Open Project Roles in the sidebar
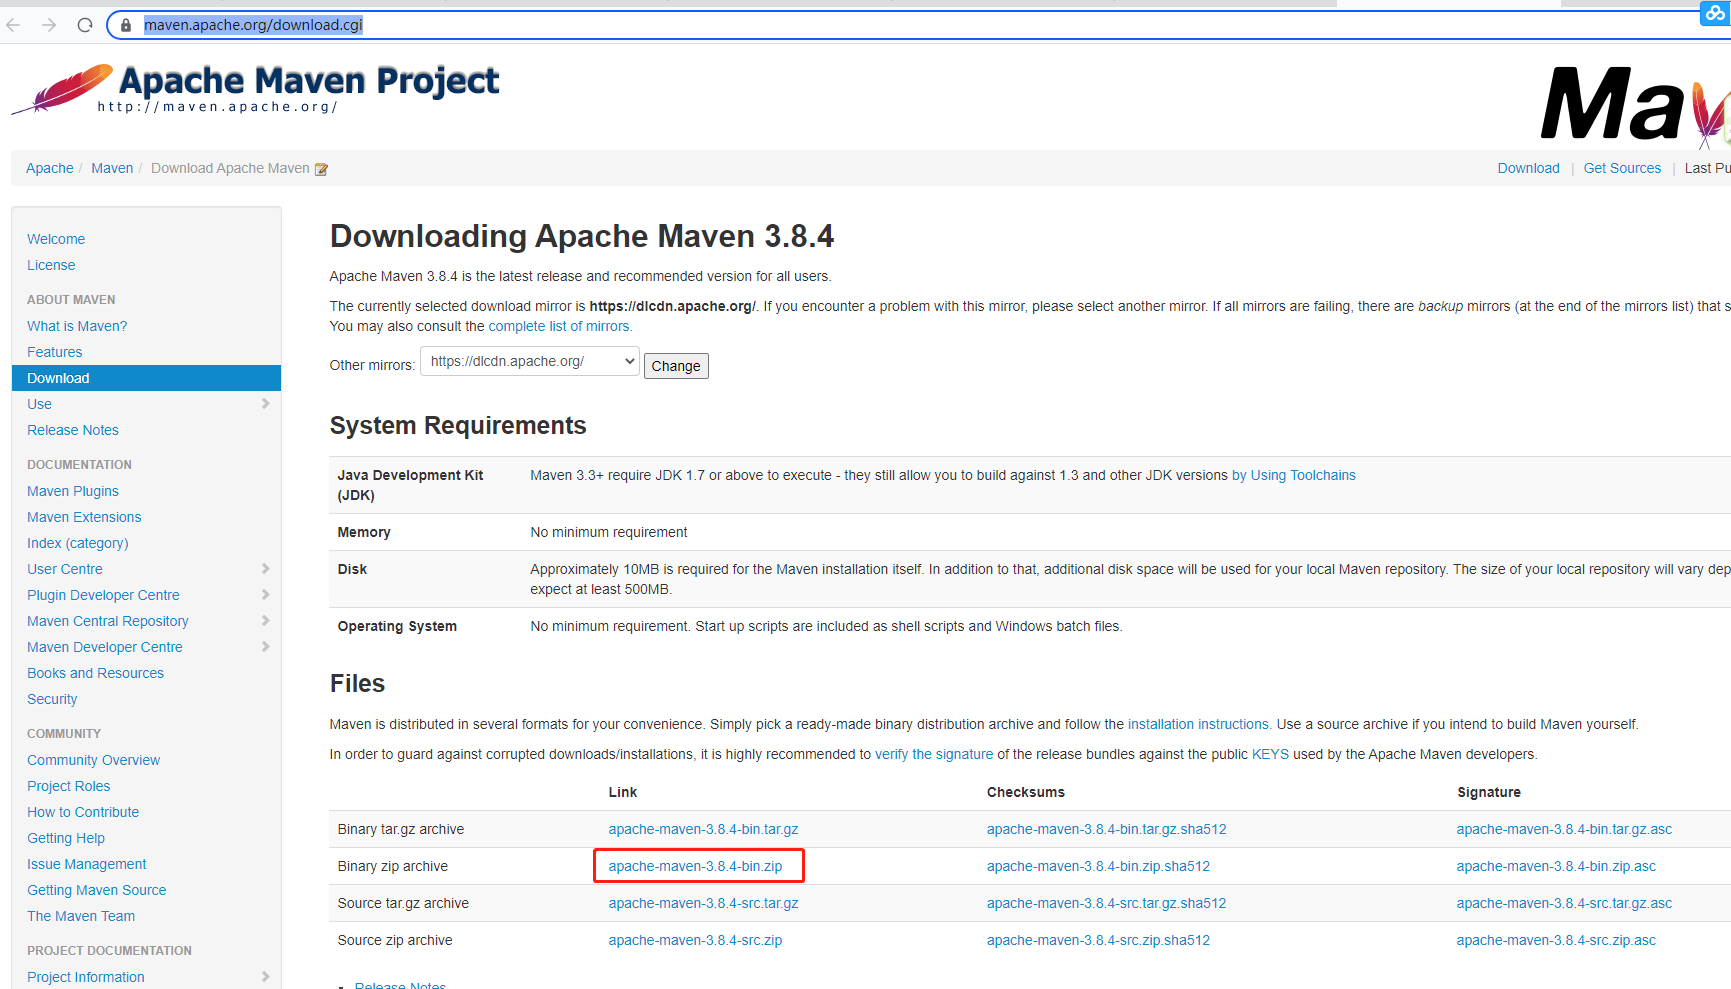The image size is (1731, 989). pos(69,786)
